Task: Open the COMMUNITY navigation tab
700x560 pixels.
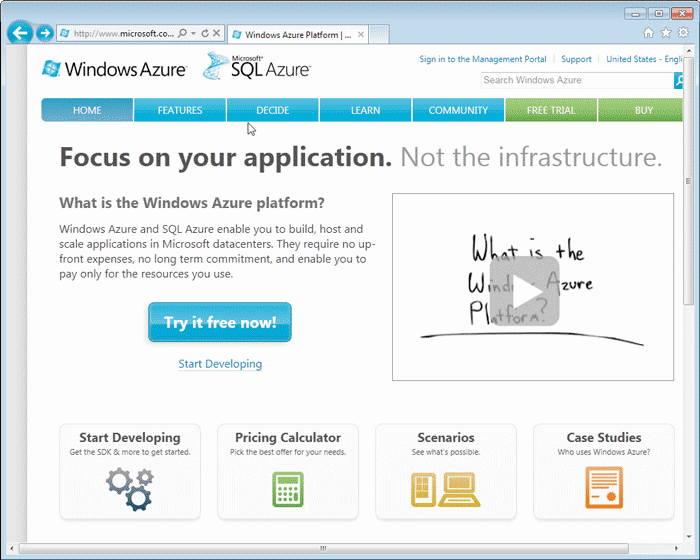Action: [x=458, y=110]
